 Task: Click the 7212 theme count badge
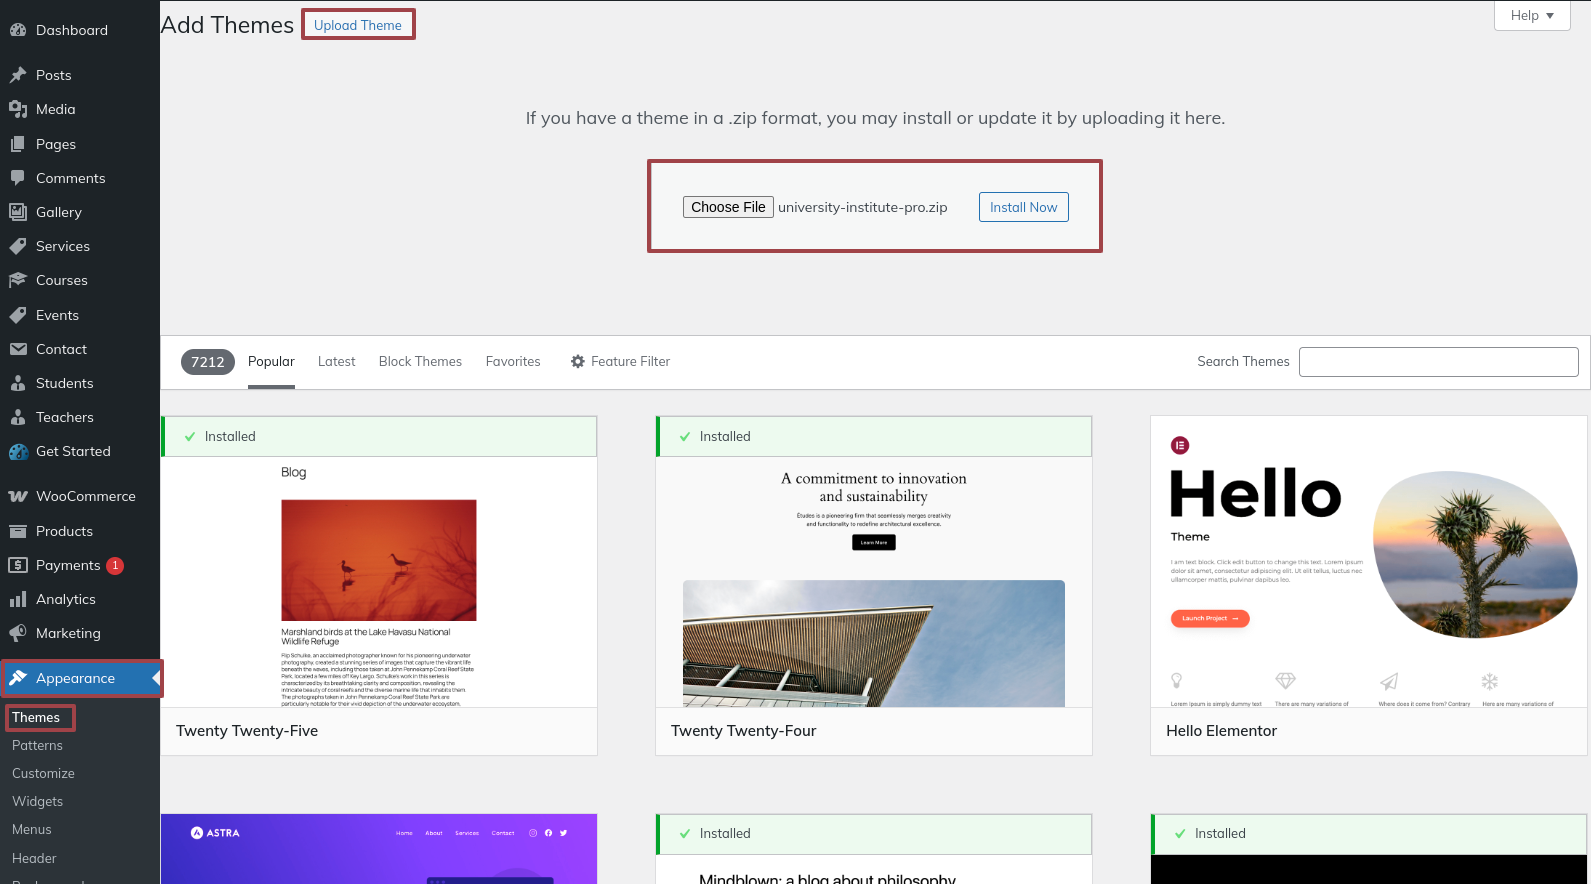tap(208, 362)
